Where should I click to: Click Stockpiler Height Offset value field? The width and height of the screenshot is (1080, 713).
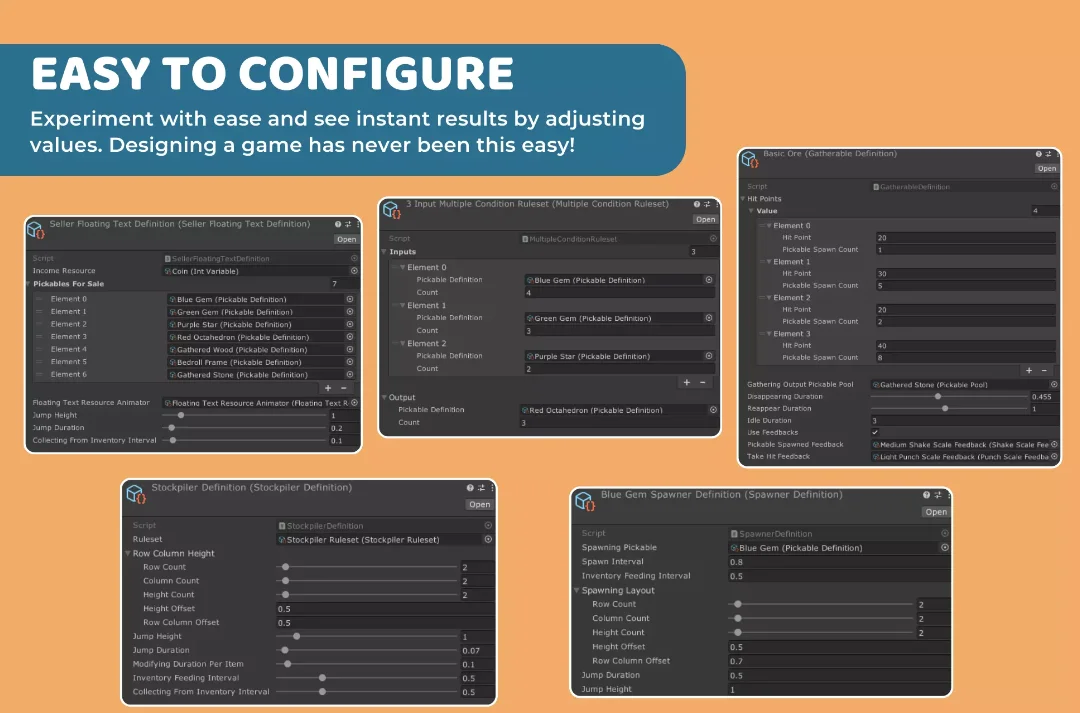(385, 609)
